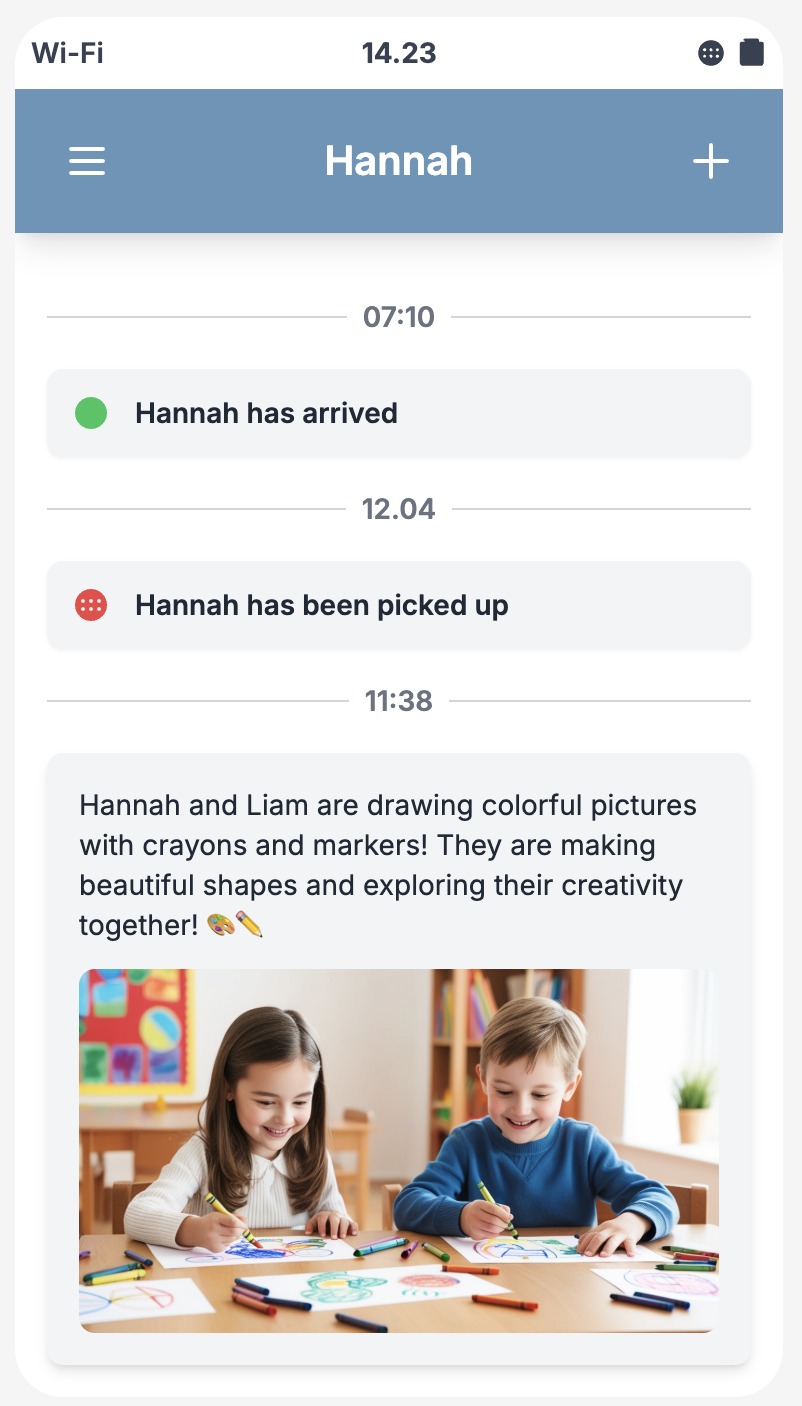
Task: Click the 12.04 timestamp divider
Action: coord(399,509)
